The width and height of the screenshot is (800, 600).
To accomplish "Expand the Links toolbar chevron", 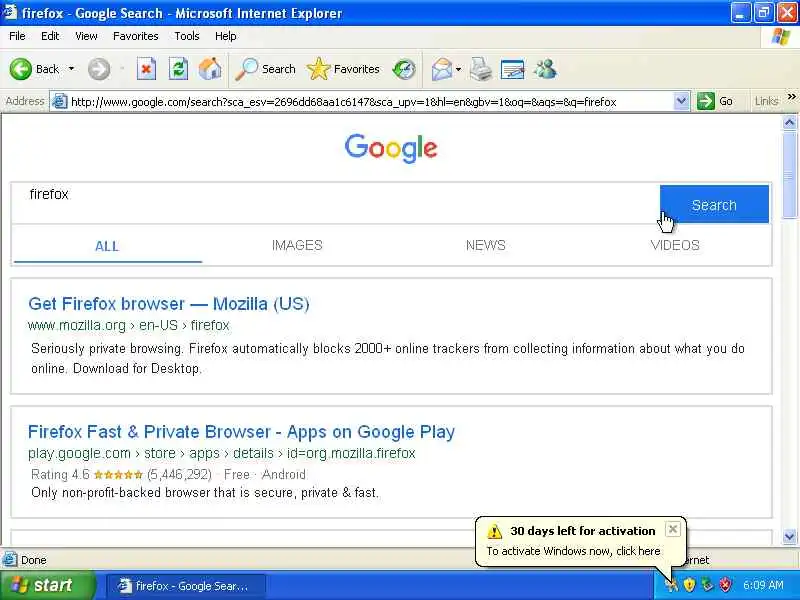I will (791, 97).
